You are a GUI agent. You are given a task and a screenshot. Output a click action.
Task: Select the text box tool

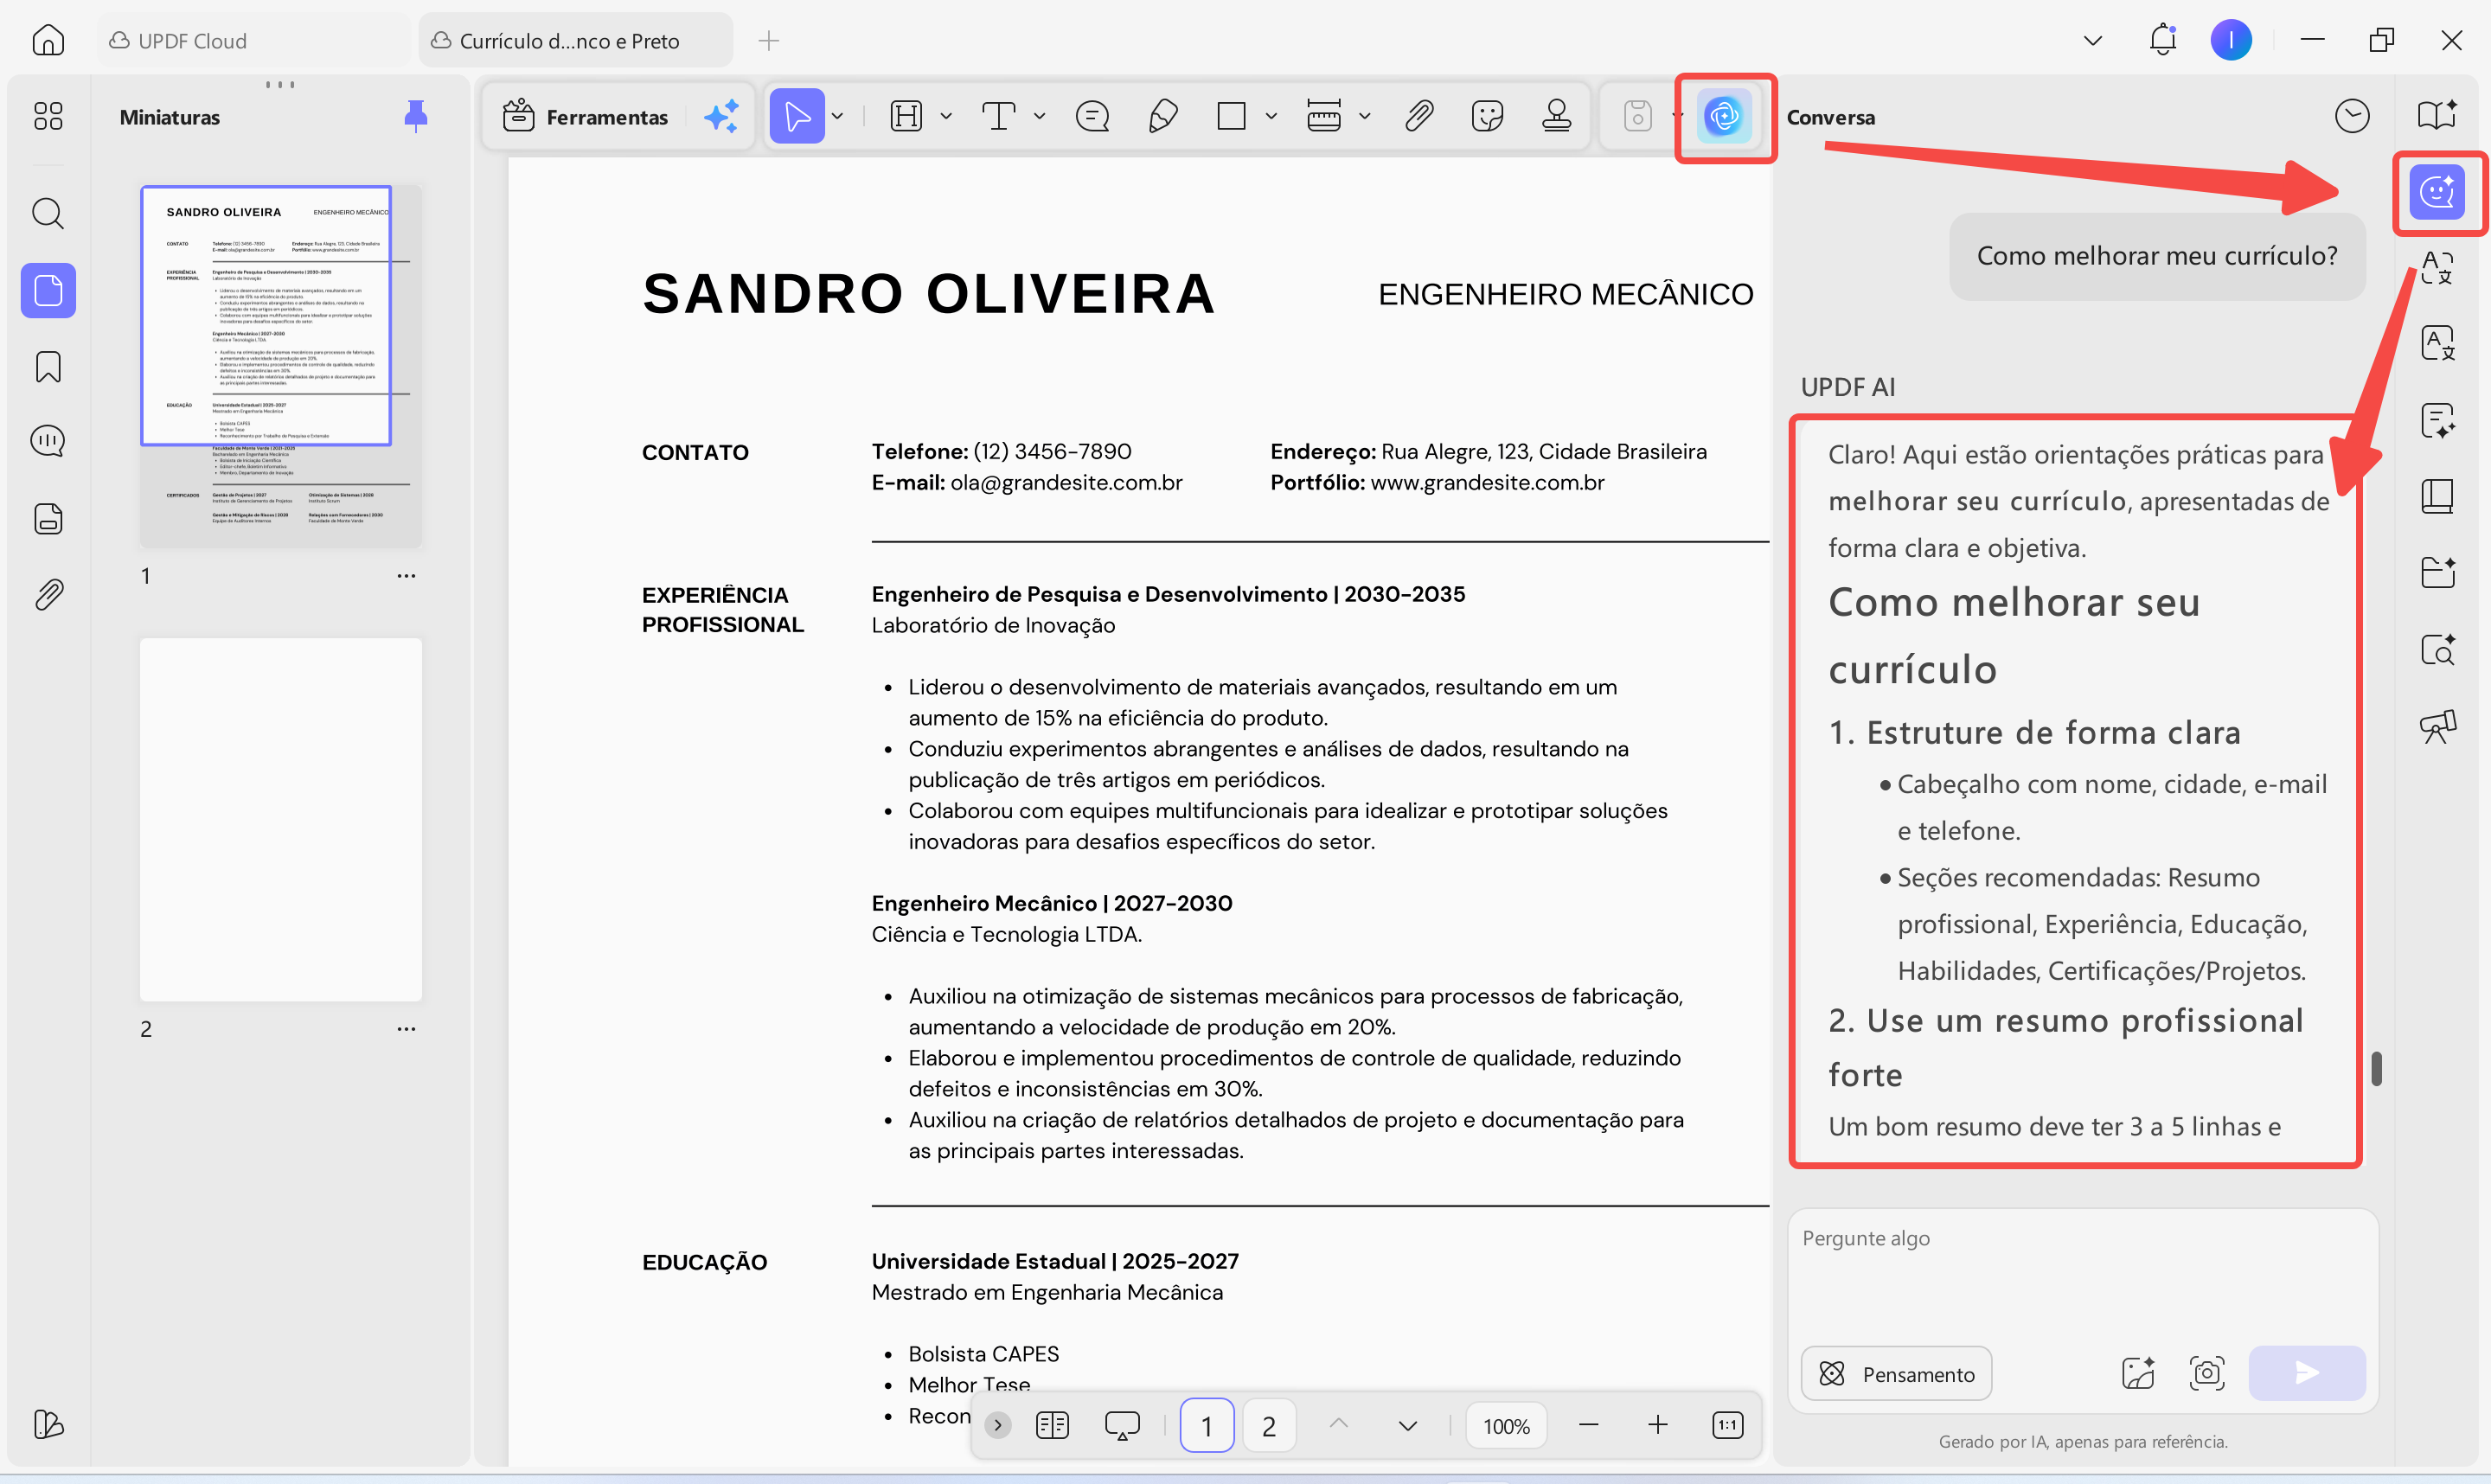tap(998, 116)
